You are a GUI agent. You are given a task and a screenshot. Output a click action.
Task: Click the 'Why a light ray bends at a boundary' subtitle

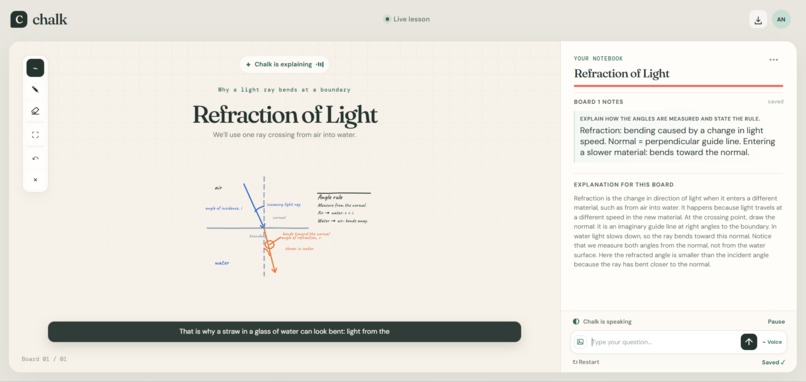(284, 90)
